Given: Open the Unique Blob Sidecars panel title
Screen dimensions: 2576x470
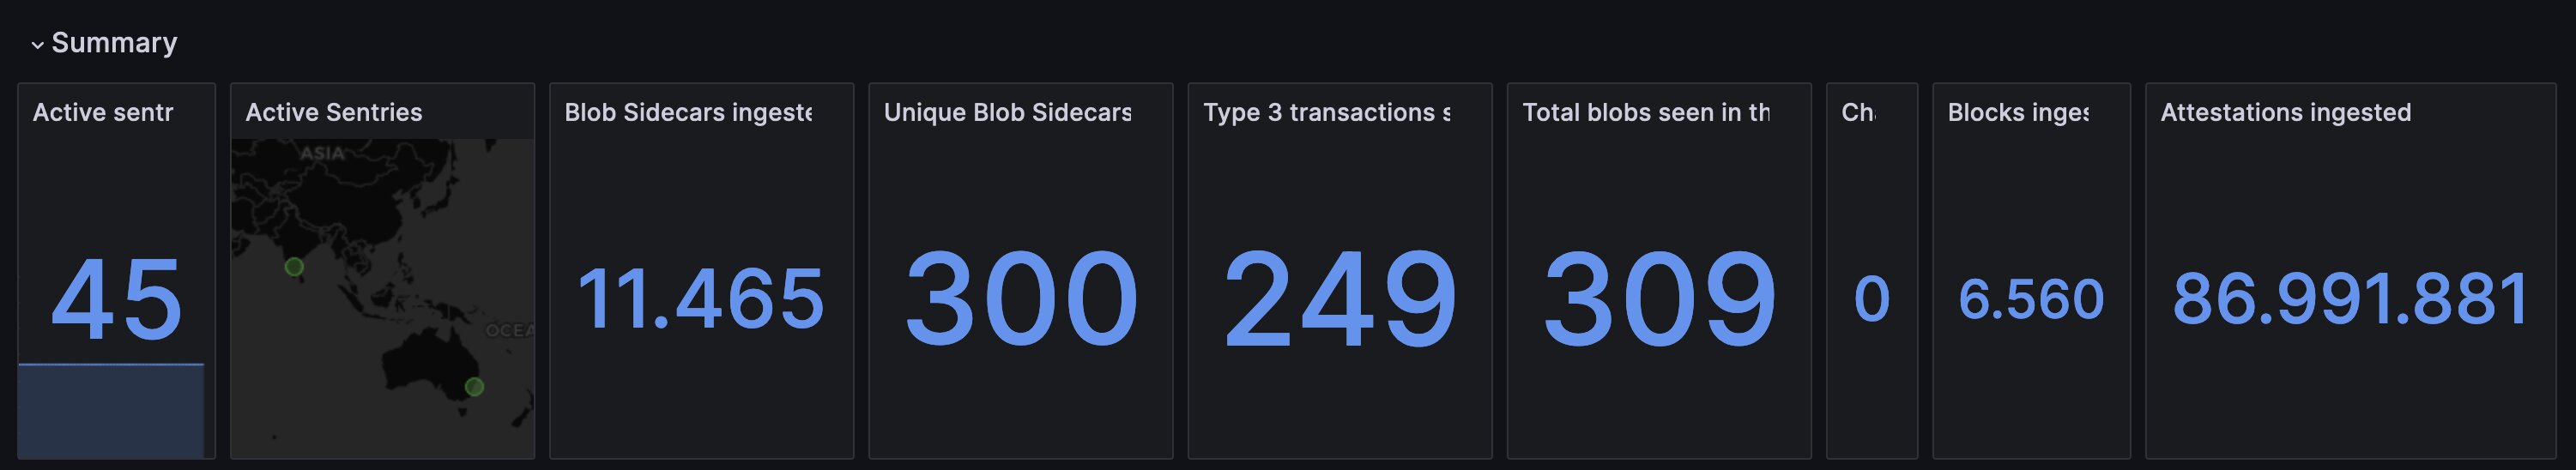Looking at the screenshot, I should coord(1007,113).
